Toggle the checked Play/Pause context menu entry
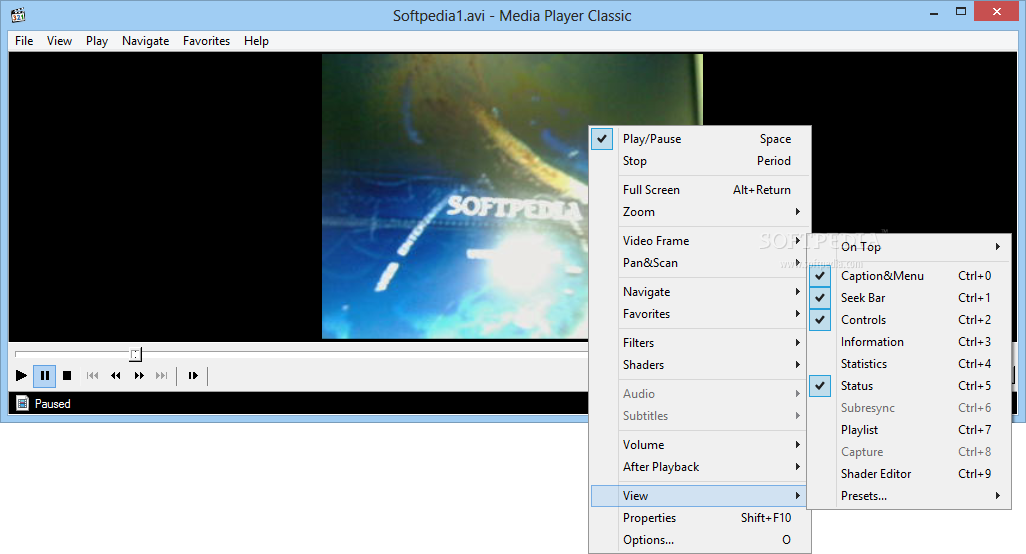The width and height of the screenshot is (1026, 554). tap(700, 139)
